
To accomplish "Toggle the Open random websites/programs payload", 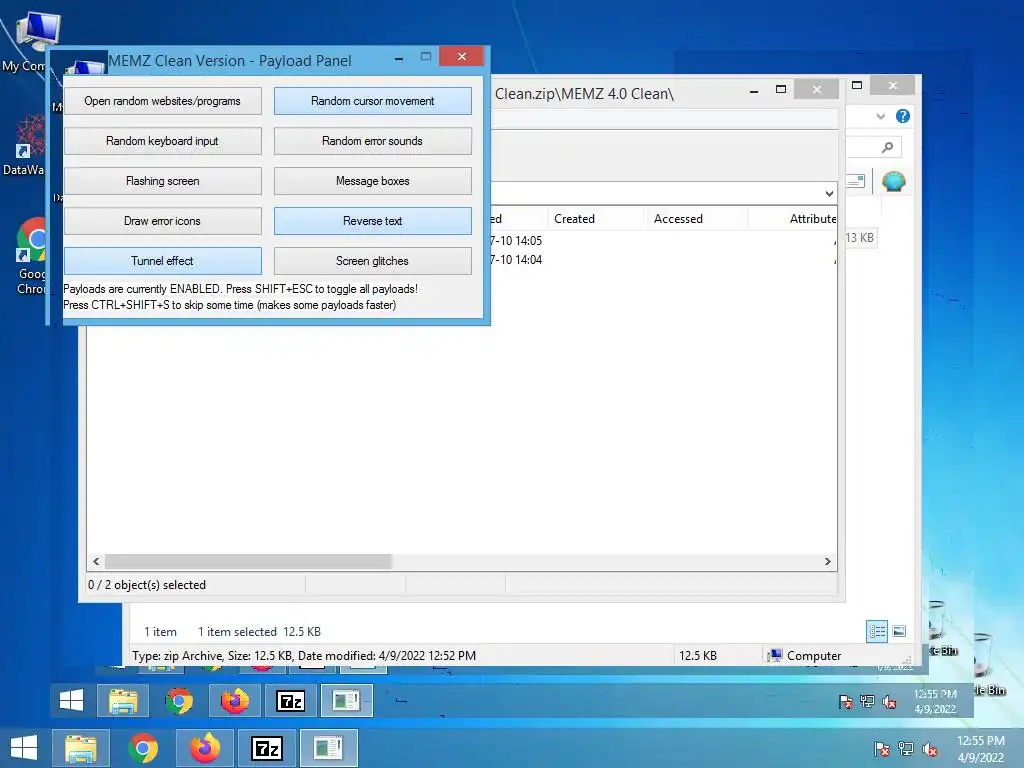I will pos(163,101).
